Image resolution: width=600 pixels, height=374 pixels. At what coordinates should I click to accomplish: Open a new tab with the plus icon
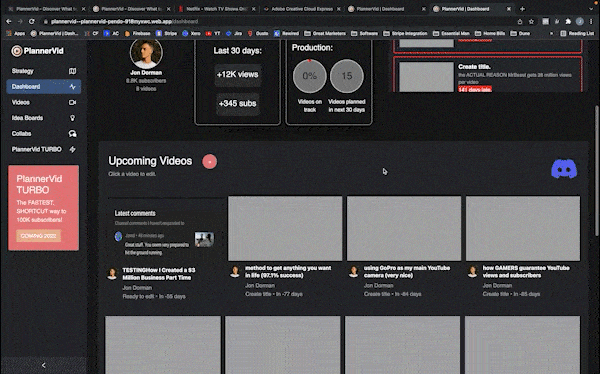click(522, 9)
